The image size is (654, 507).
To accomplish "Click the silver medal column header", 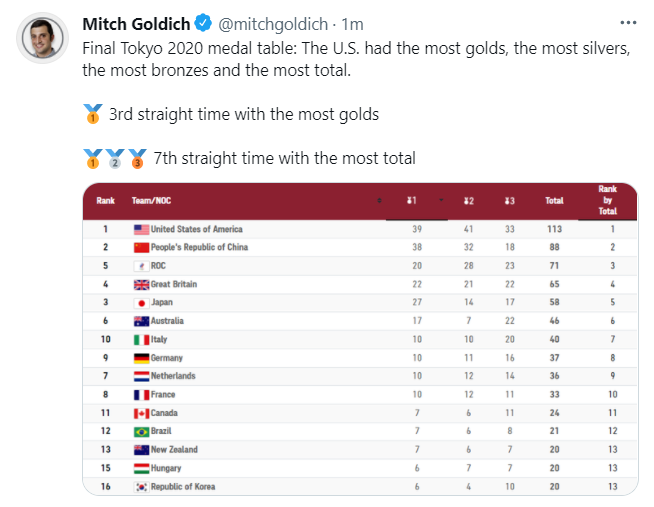I will (x=468, y=201).
